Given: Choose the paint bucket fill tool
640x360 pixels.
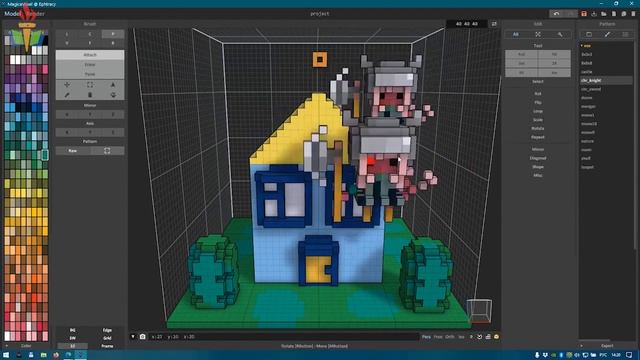Looking at the screenshot, I should [90, 95].
